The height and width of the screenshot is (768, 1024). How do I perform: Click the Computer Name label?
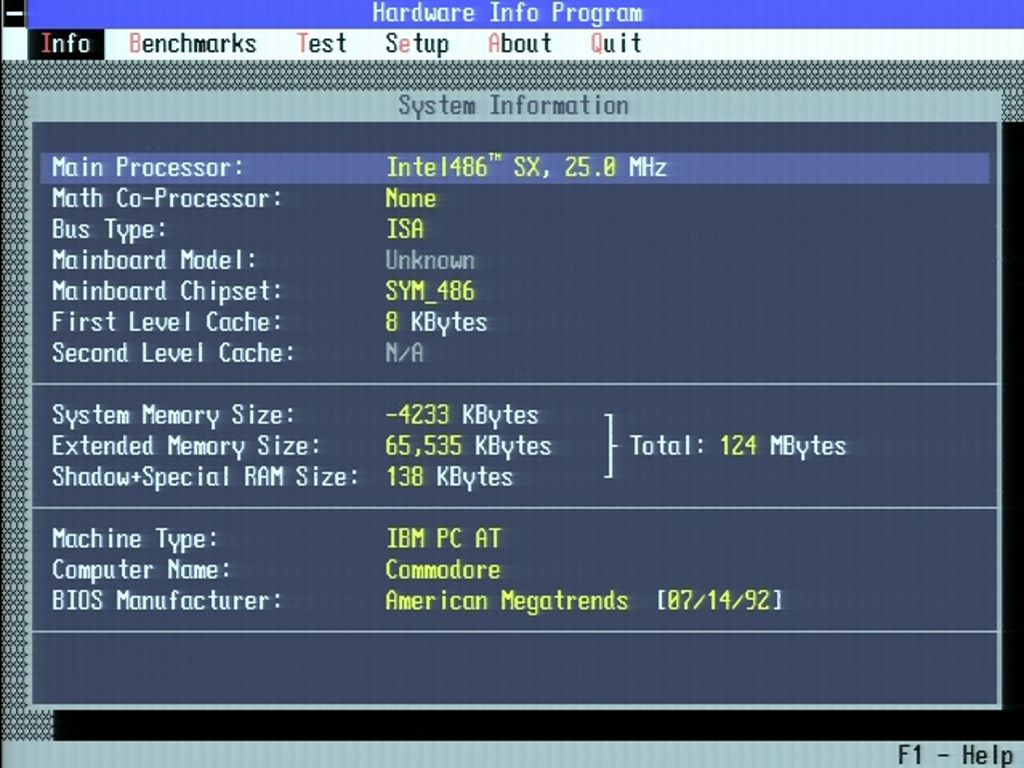tap(141, 570)
